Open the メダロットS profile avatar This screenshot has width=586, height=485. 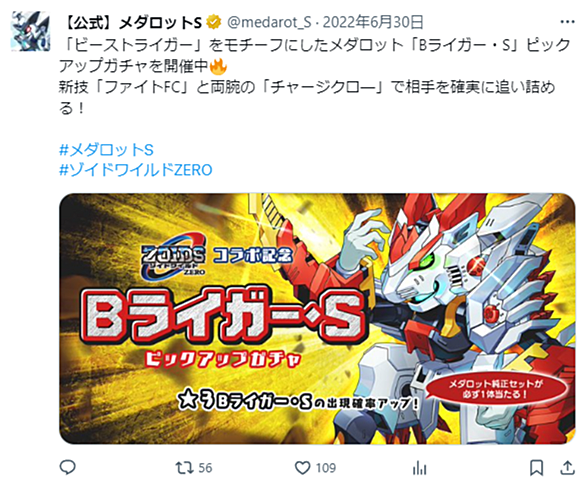(30, 31)
